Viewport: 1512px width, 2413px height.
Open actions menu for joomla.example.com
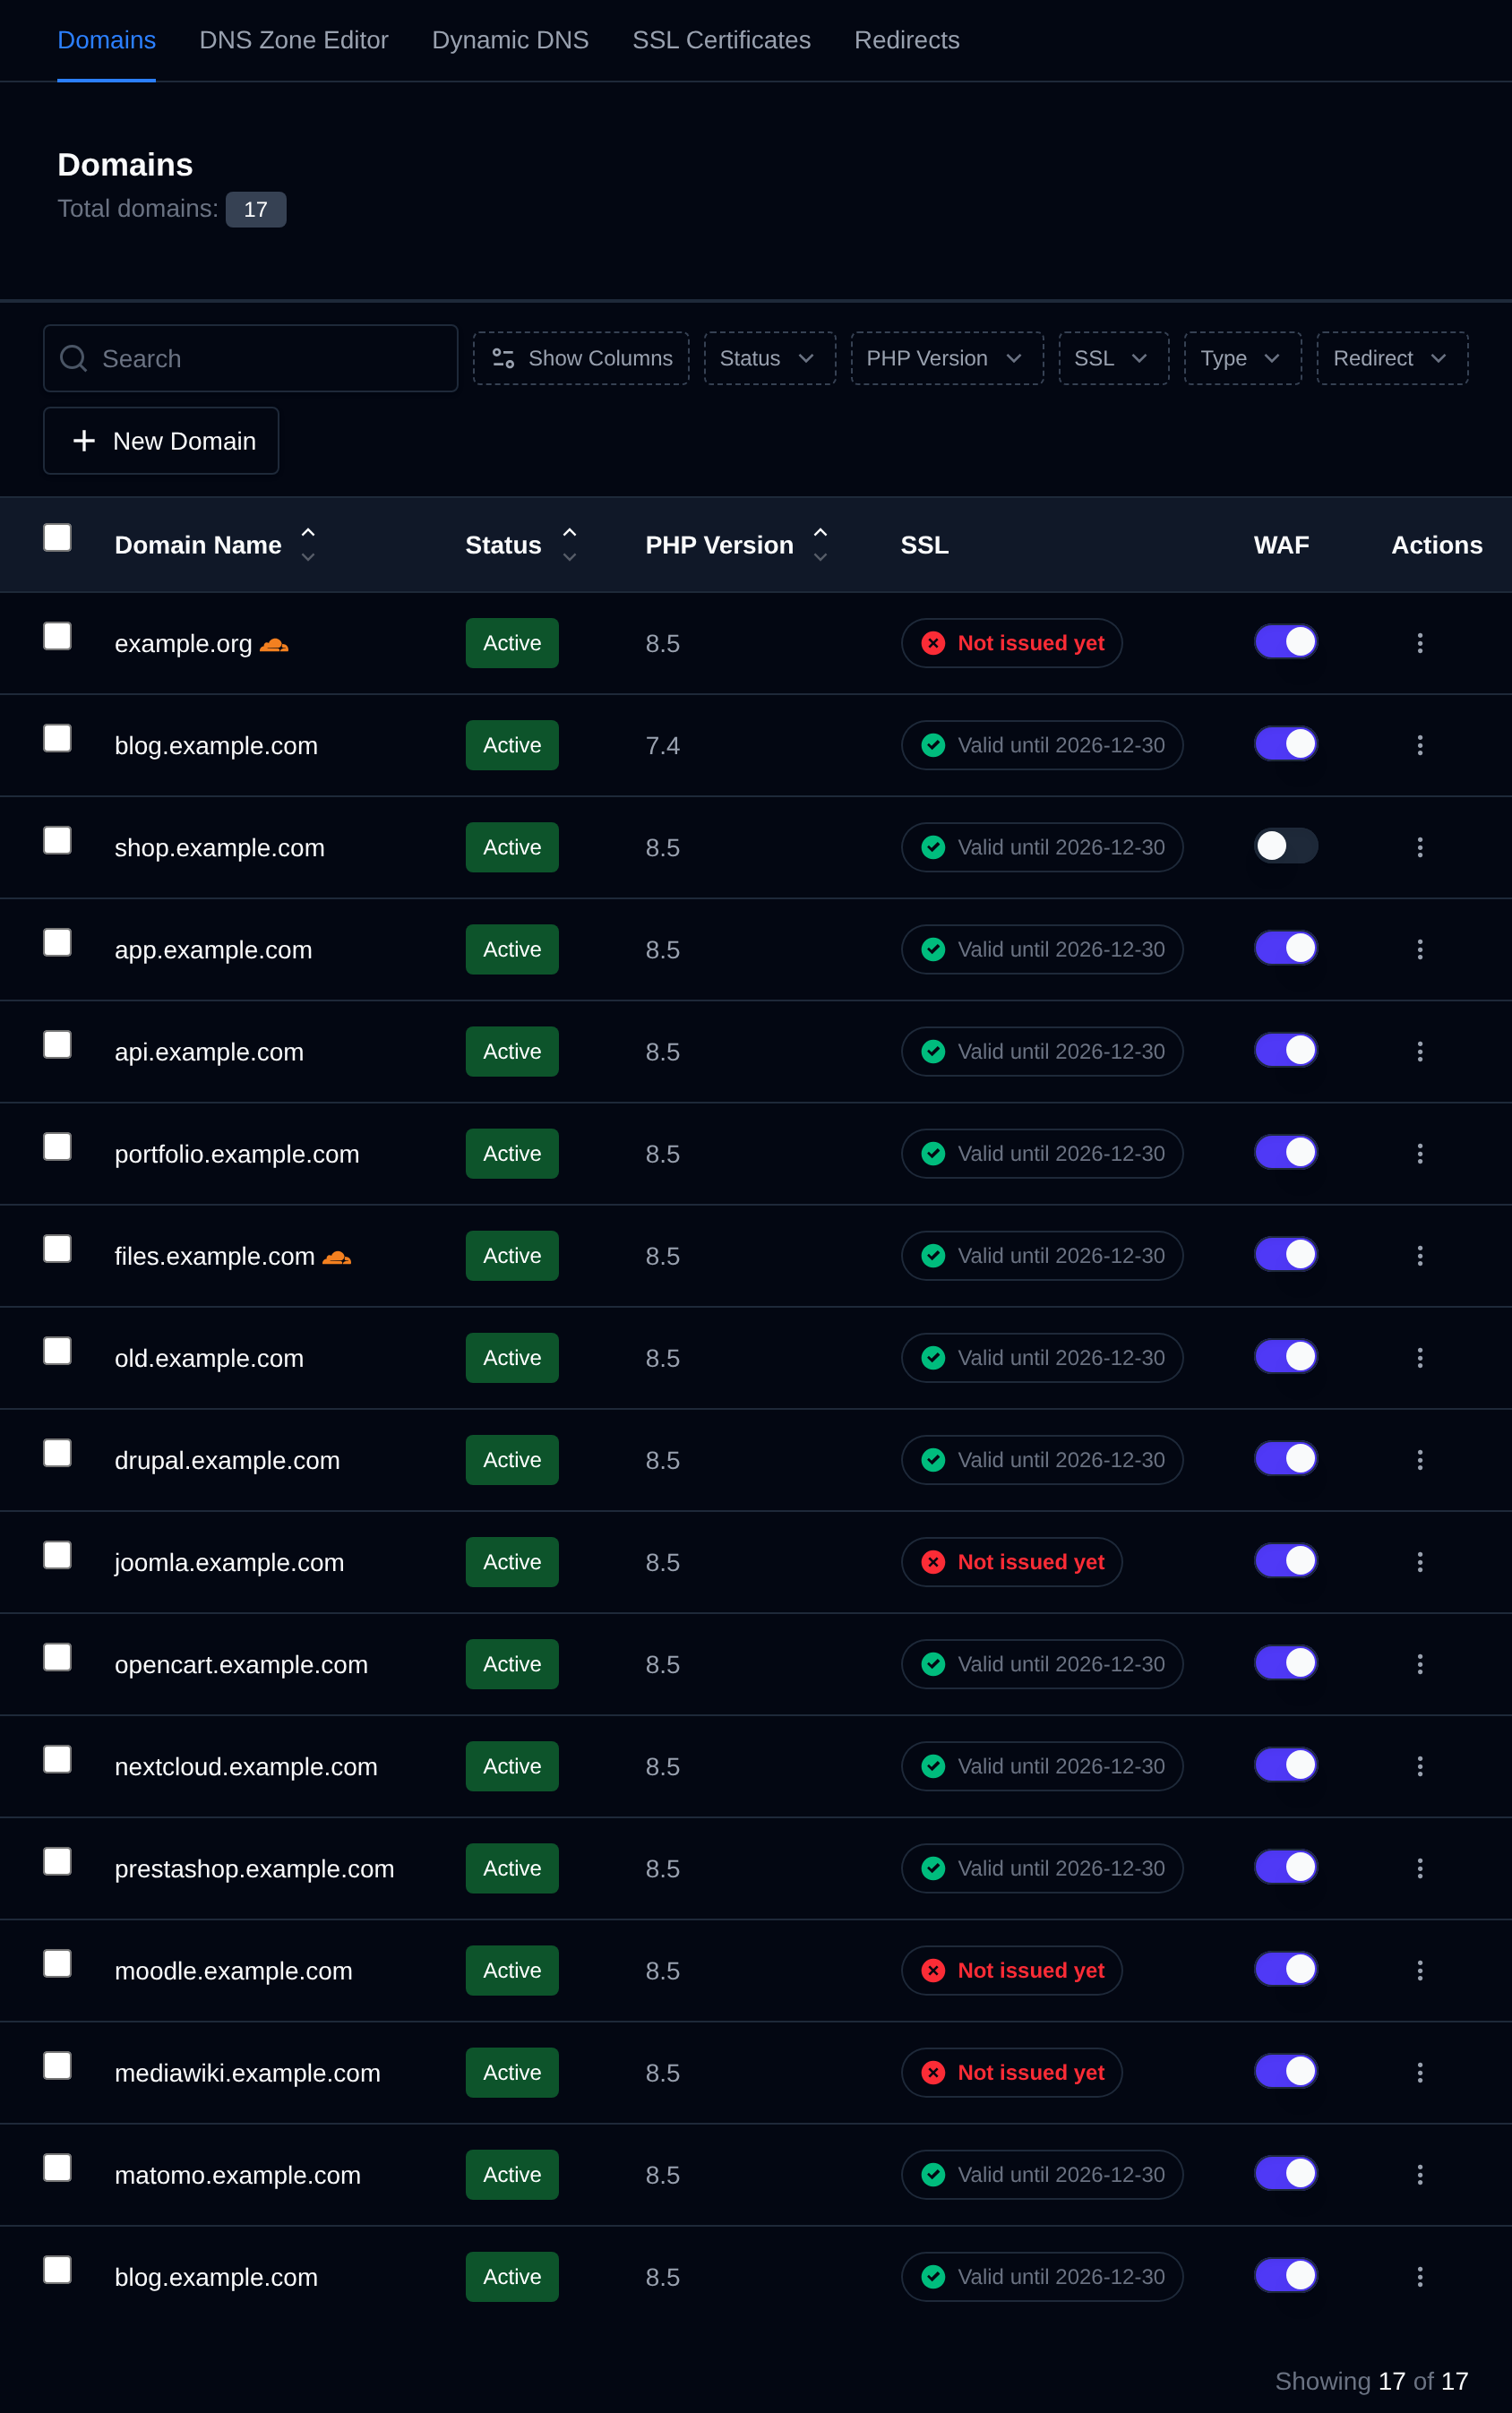pos(1419,1561)
